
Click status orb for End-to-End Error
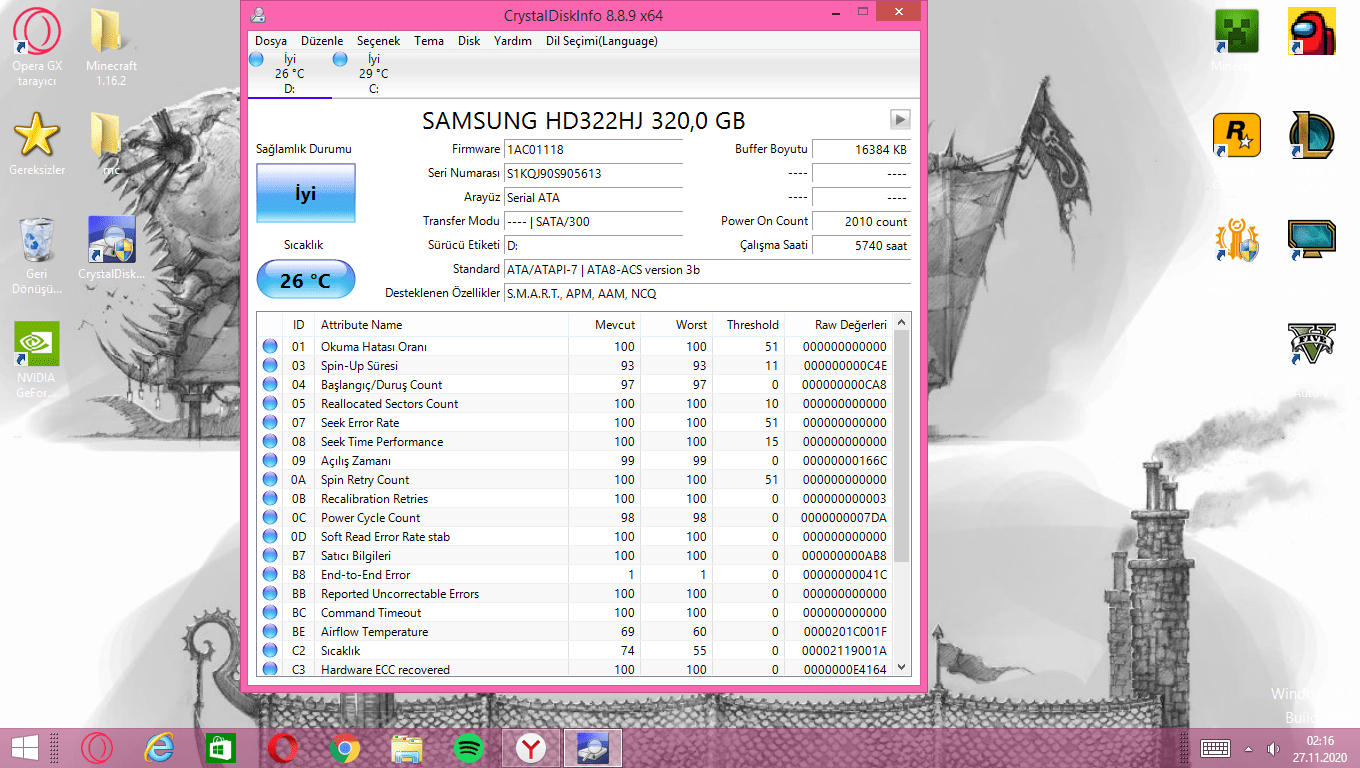point(270,575)
